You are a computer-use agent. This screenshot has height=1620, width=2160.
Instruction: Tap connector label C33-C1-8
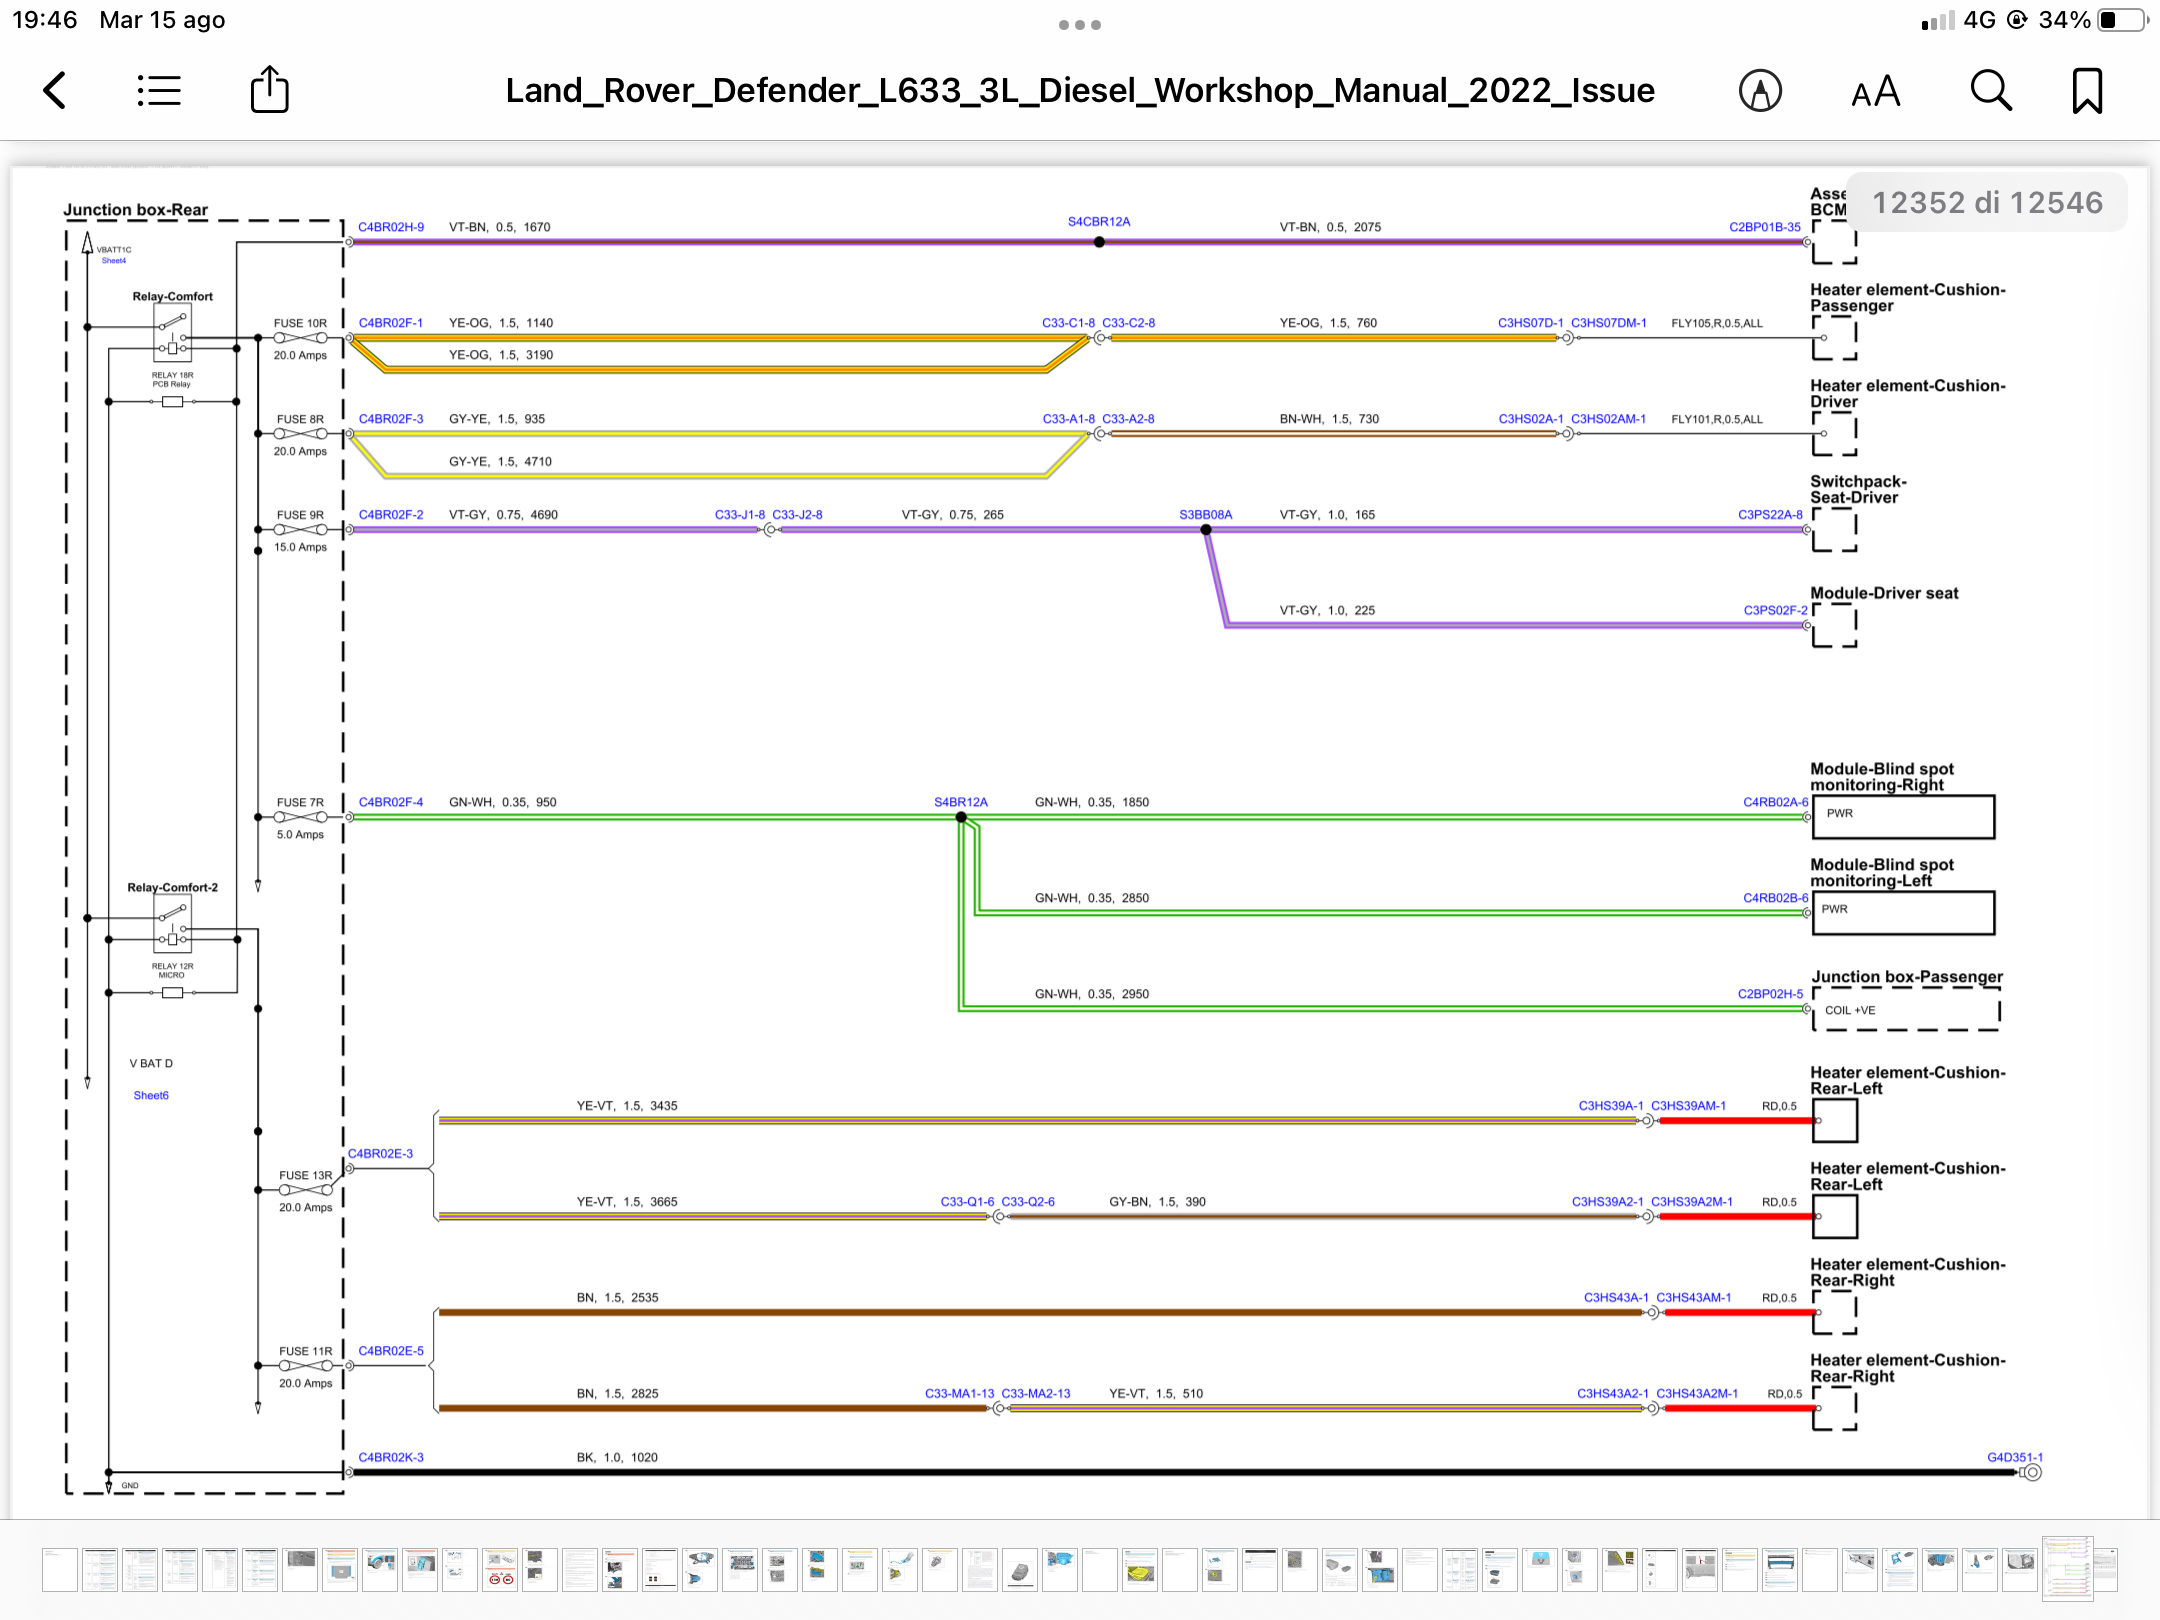click(x=1068, y=323)
